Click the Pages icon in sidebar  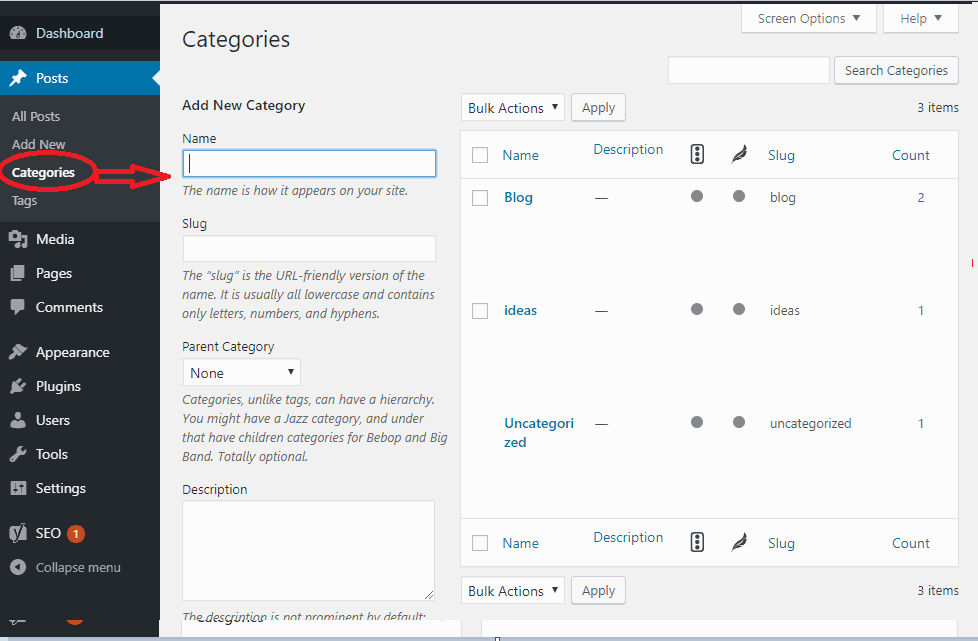[18, 273]
